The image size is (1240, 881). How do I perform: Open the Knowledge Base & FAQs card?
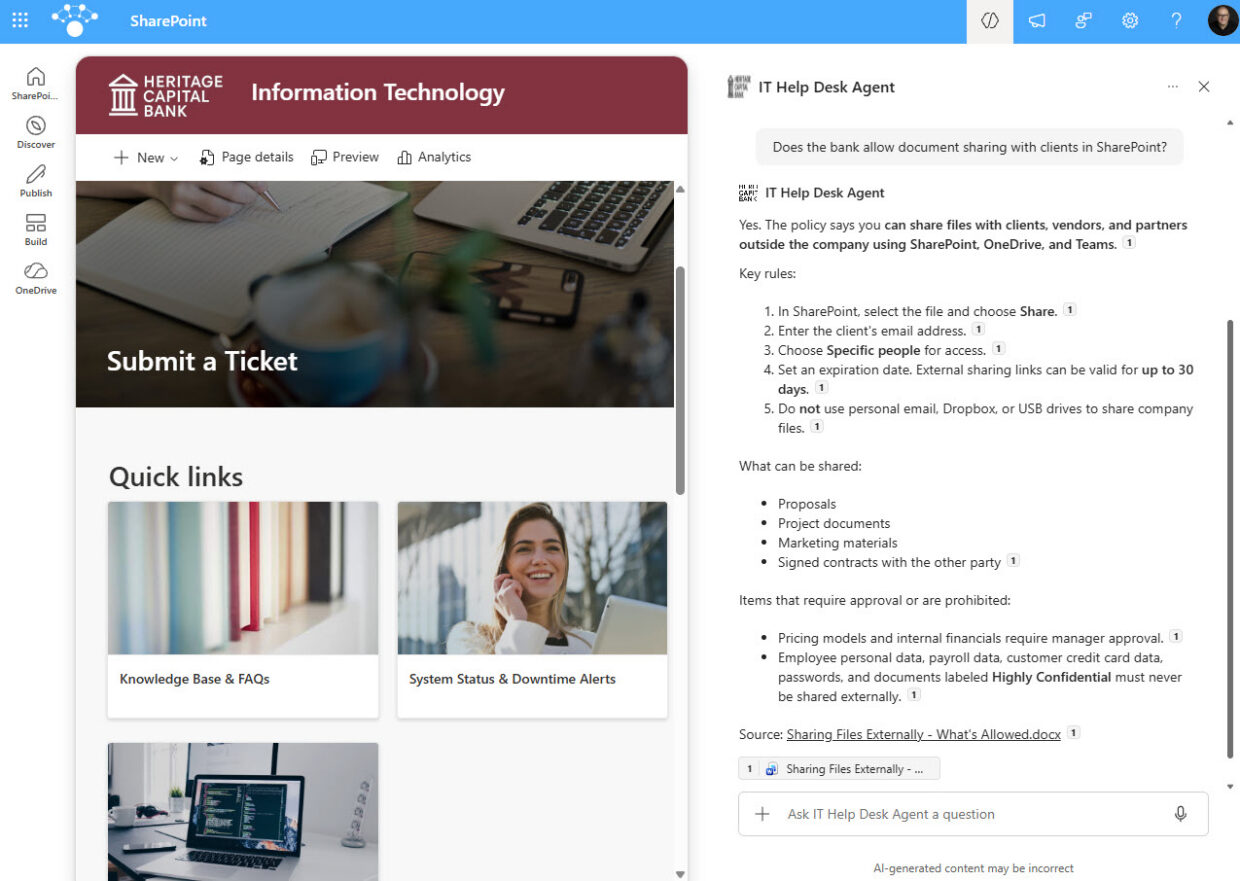(243, 610)
